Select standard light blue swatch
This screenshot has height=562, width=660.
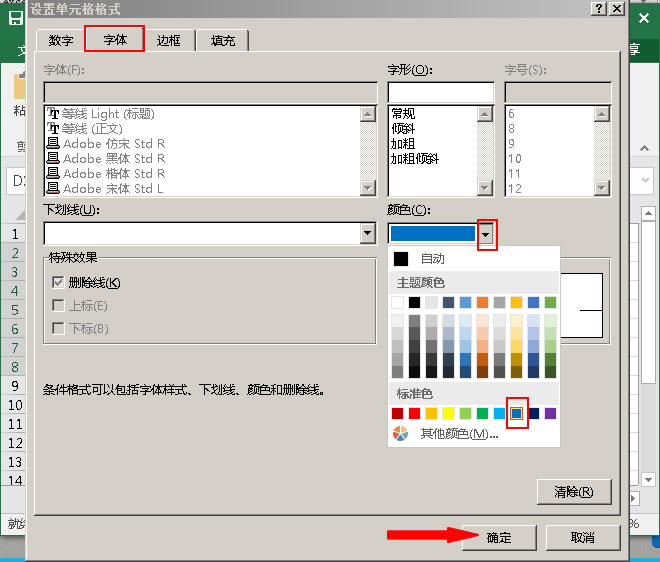pyautogui.click(x=499, y=413)
